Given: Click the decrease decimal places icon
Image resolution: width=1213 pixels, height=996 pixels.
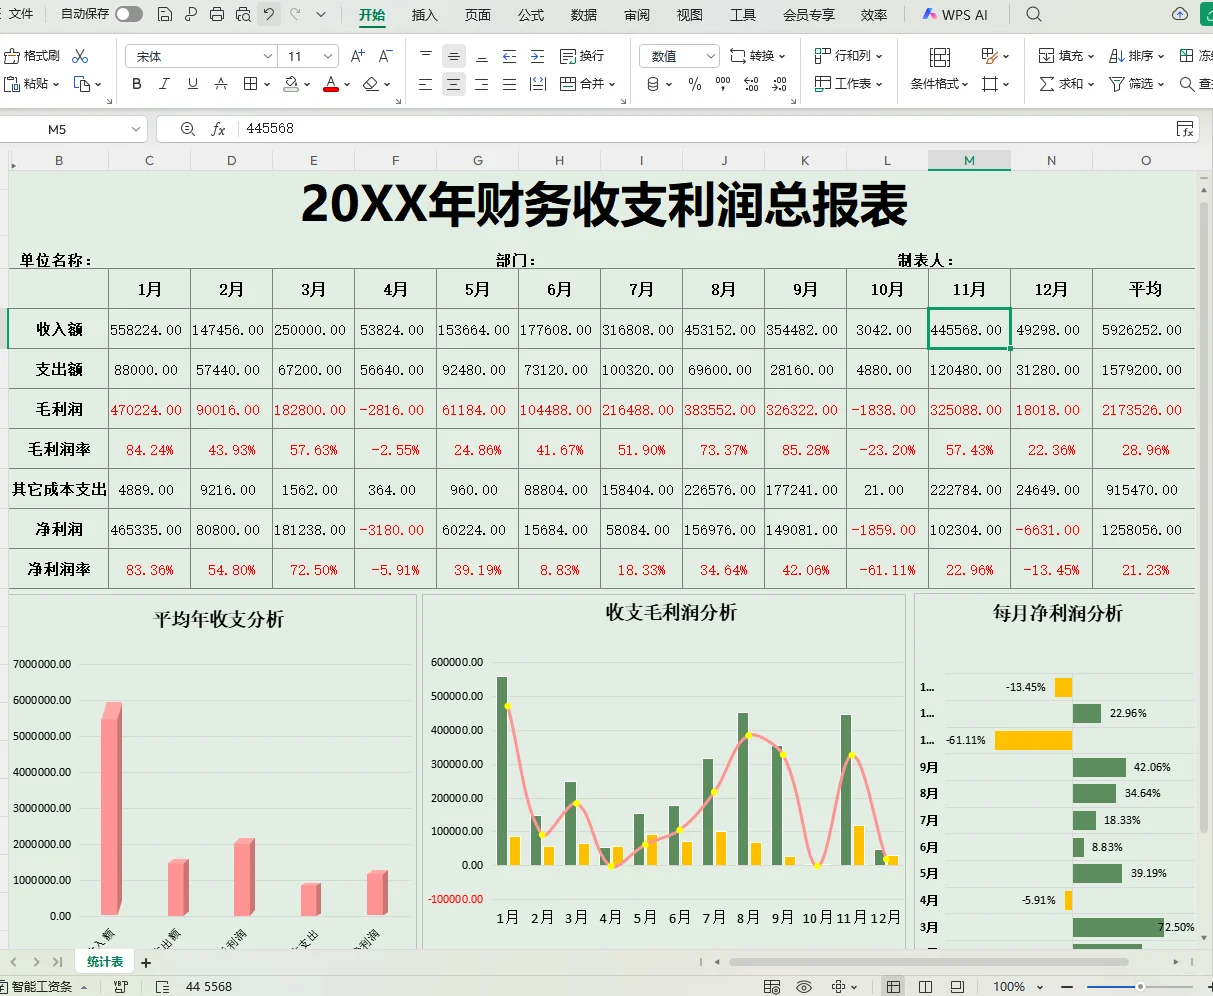Looking at the screenshot, I should pos(780,84).
